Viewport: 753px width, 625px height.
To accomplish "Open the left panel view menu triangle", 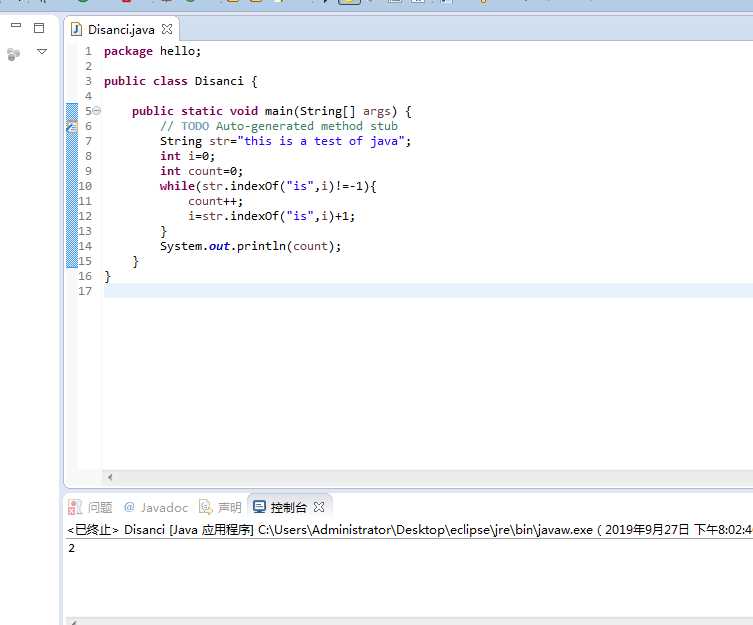I will point(42,51).
